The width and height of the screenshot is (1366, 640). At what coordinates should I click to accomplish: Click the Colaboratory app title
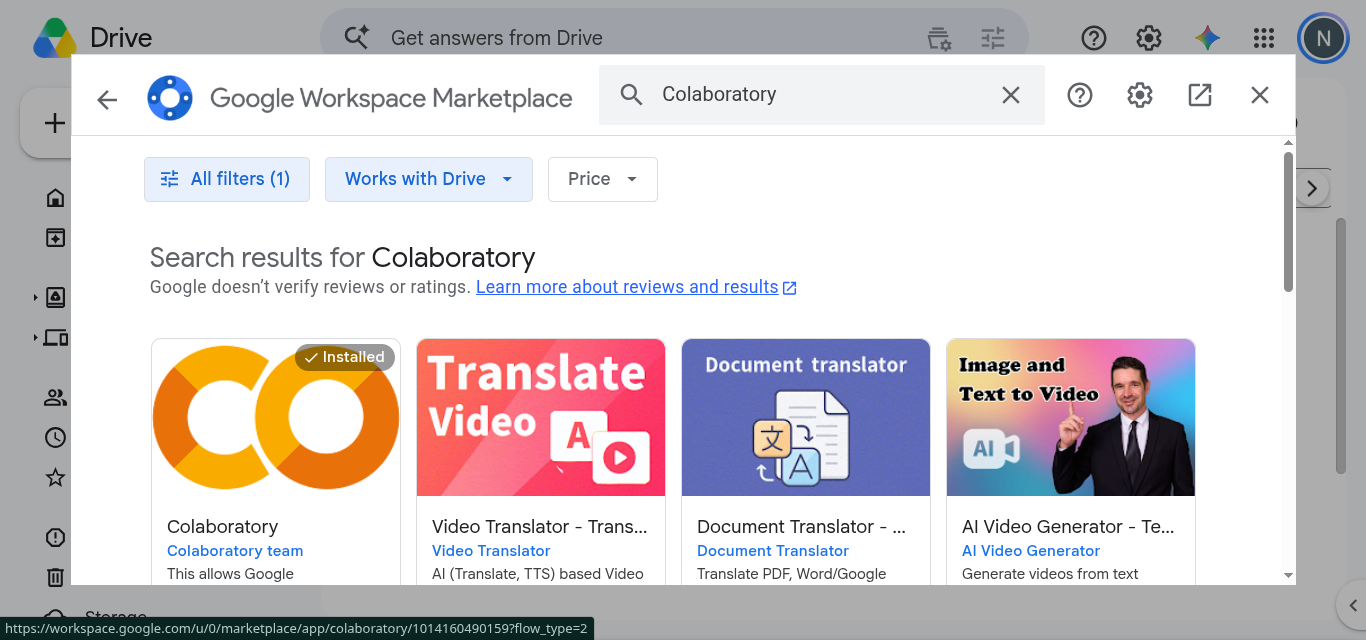pyautogui.click(x=222, y=527)
